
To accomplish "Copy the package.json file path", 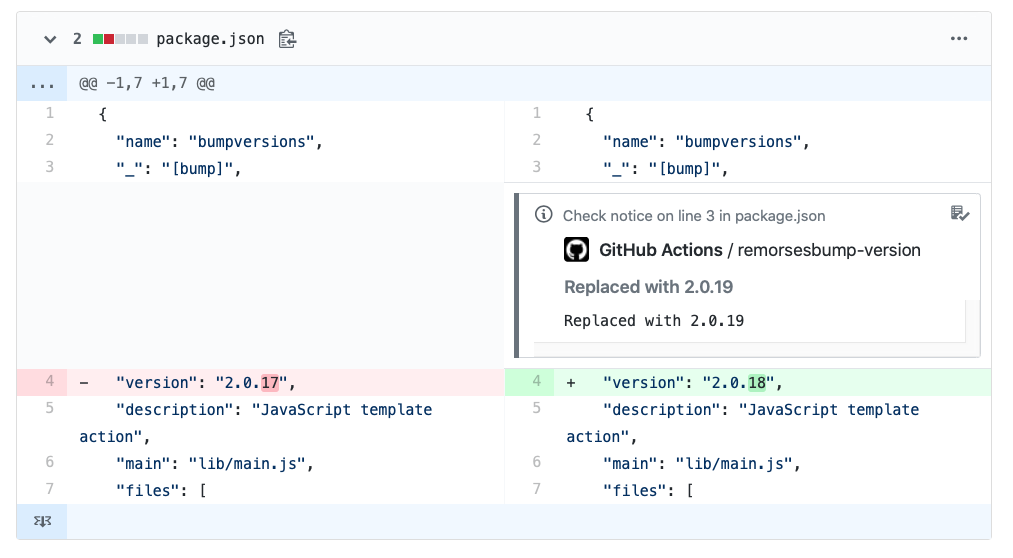I will [x=287, y=39].
